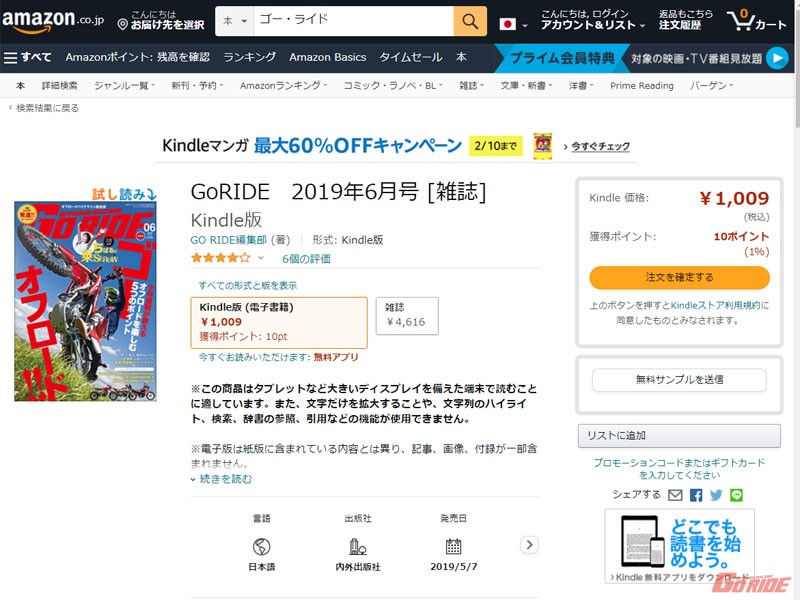Expand コミック・ラノベ・BL submenu
Screen dimensions: 800x600
[393, 86]
